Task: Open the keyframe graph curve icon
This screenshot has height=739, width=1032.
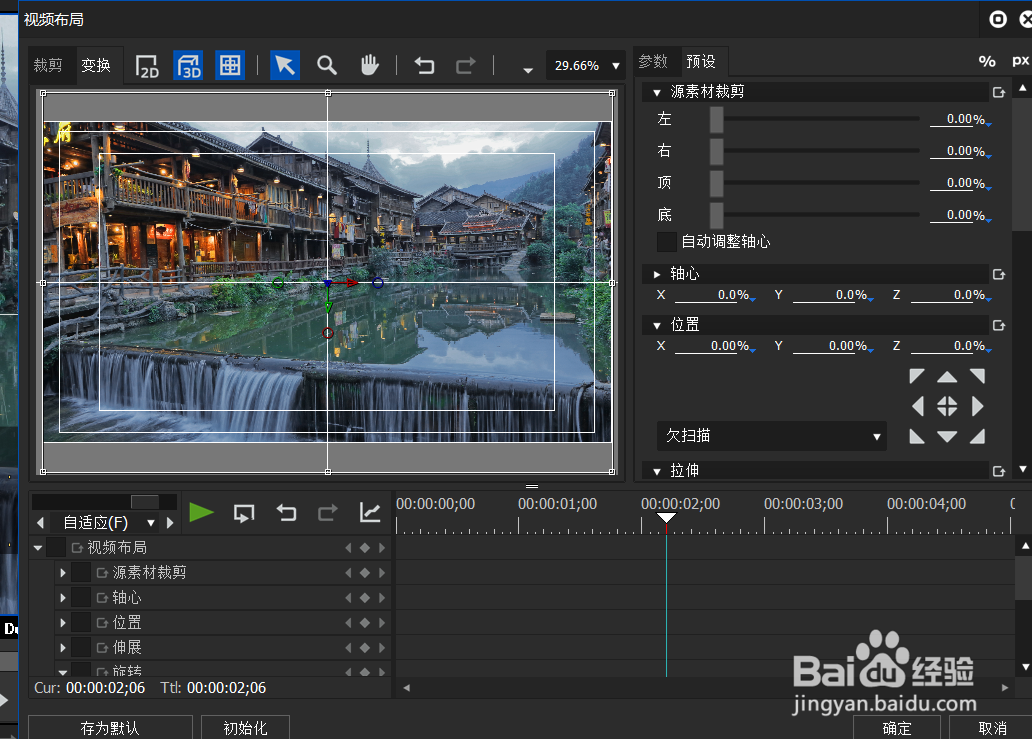Action: click(370, 513)
